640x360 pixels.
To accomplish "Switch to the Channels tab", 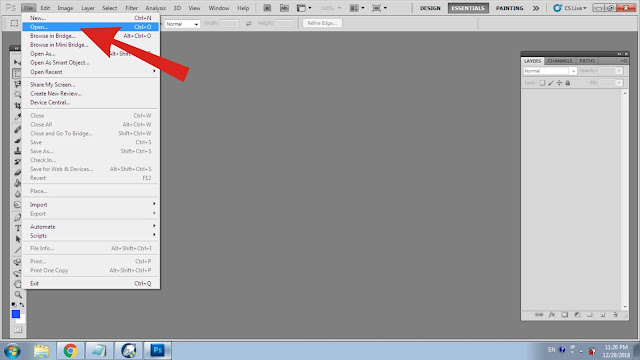I will [560, 61].
